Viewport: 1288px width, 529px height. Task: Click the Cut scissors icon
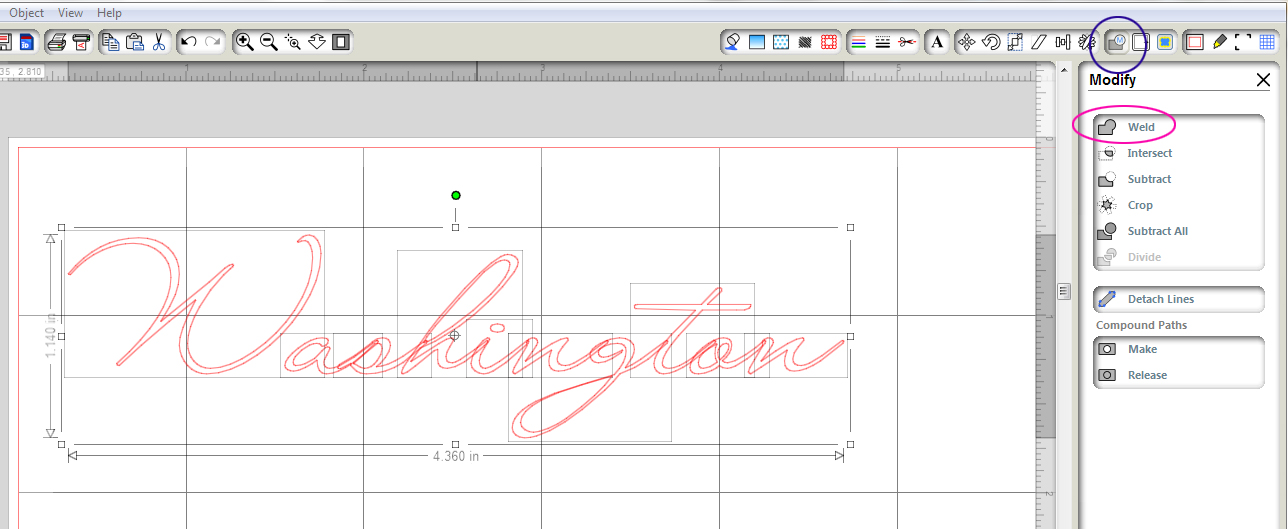click(x=158, y=42)
